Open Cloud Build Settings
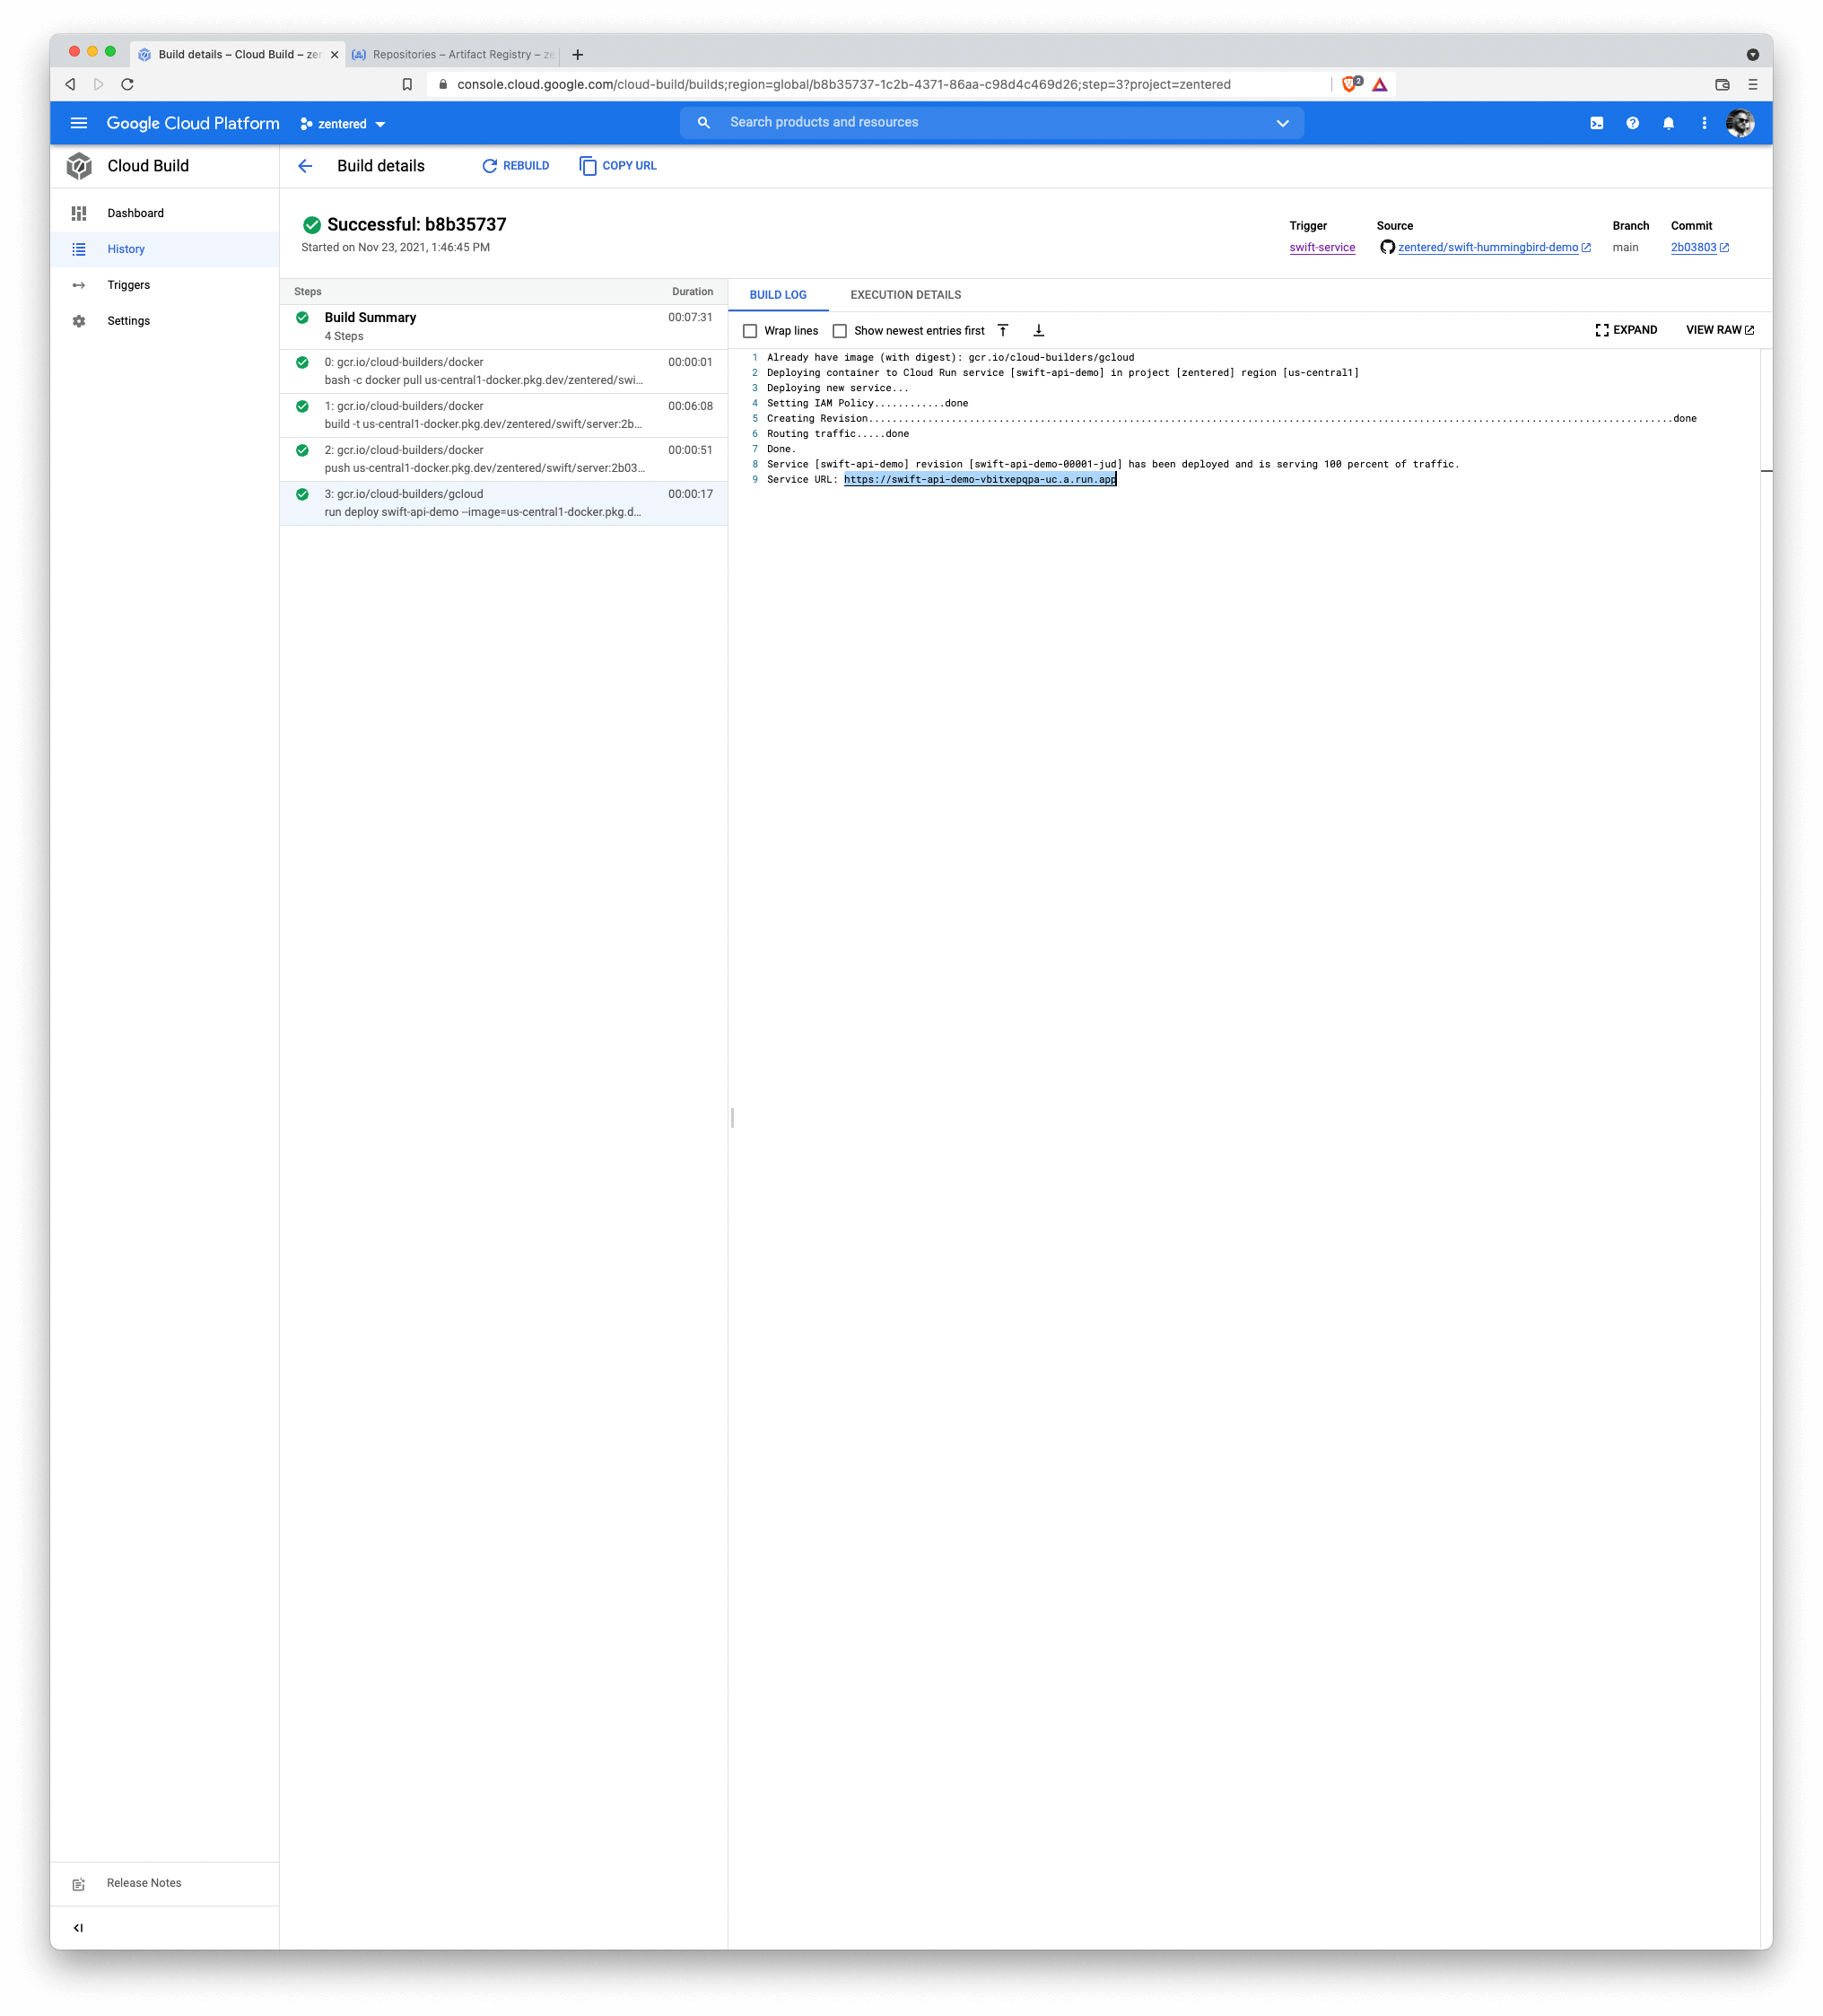Viewport: 1823px width, 2016px height. point(128,320)
